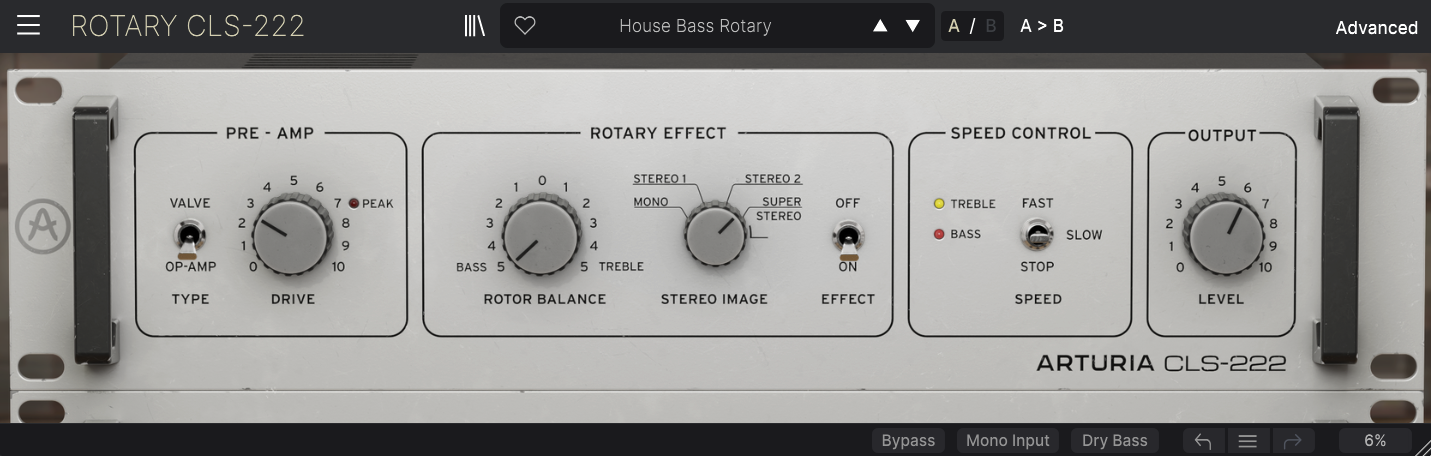Select Stereo 1 image mode label
Screen dimensions: 1431x456
660,179
